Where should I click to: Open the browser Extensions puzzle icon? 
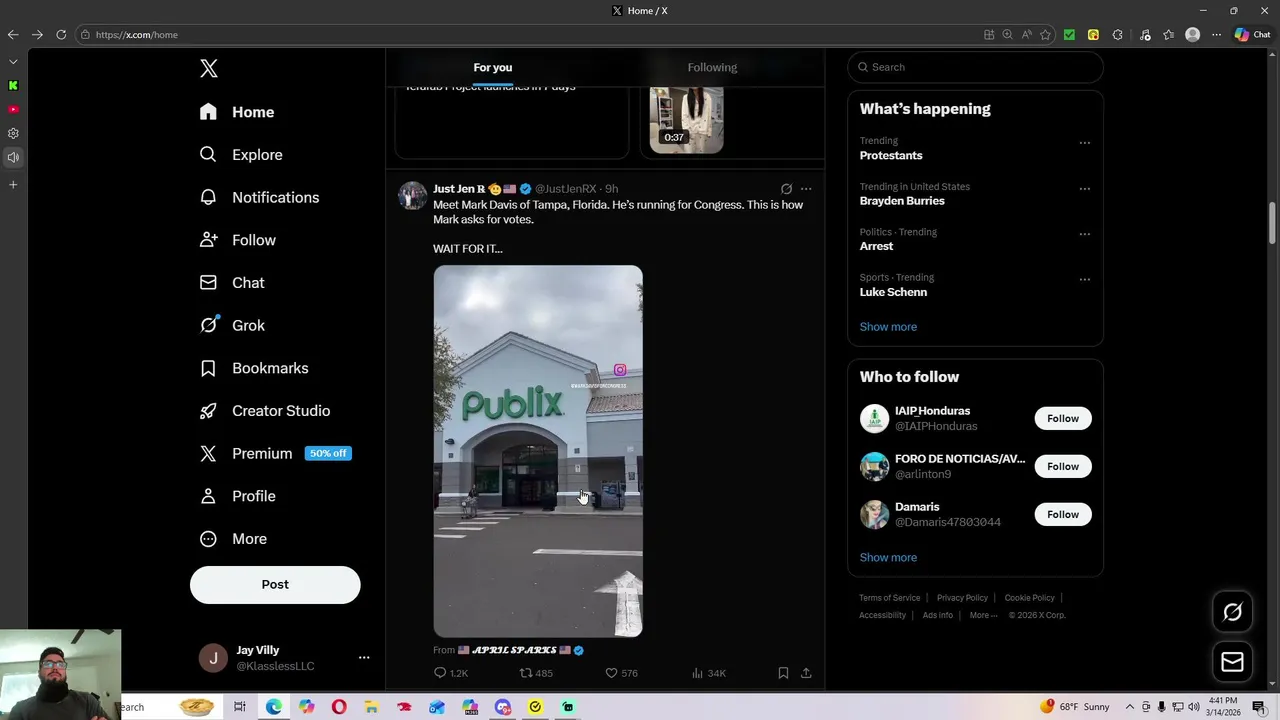[x=1118, y=34]
